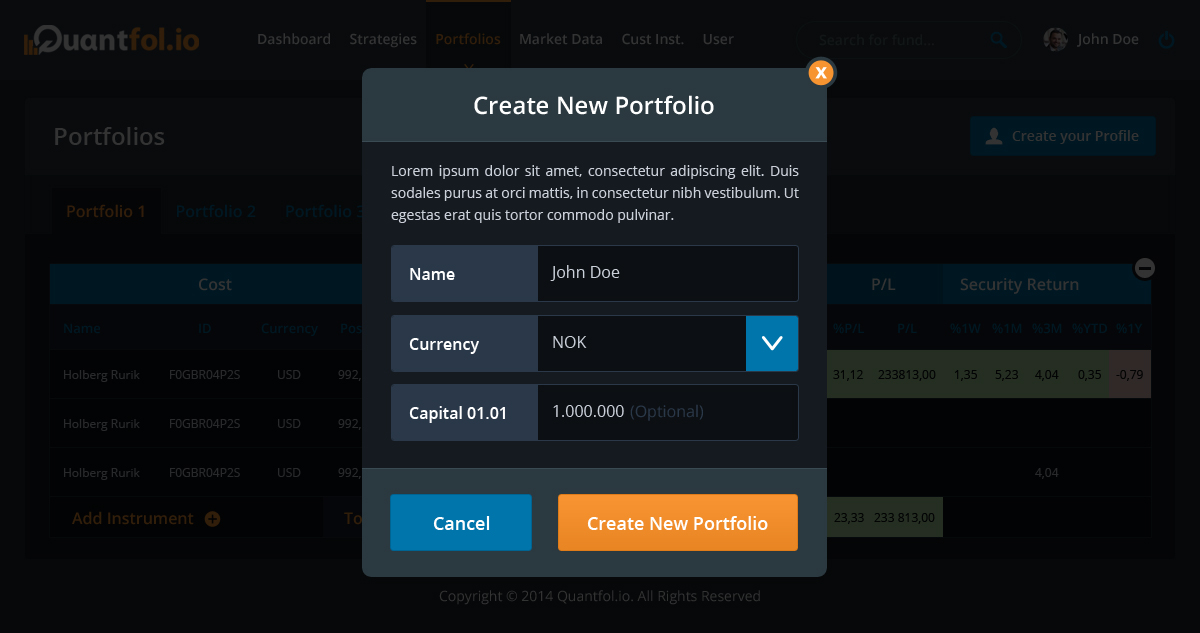
Task: Click the Quantfol.io logo
Action: 112,40
